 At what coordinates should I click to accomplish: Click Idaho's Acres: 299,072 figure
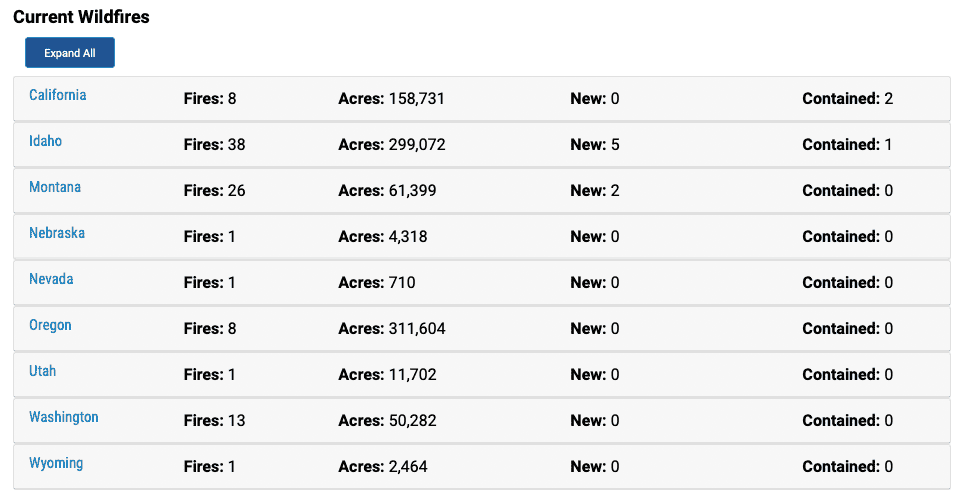(x=391, y=145)
